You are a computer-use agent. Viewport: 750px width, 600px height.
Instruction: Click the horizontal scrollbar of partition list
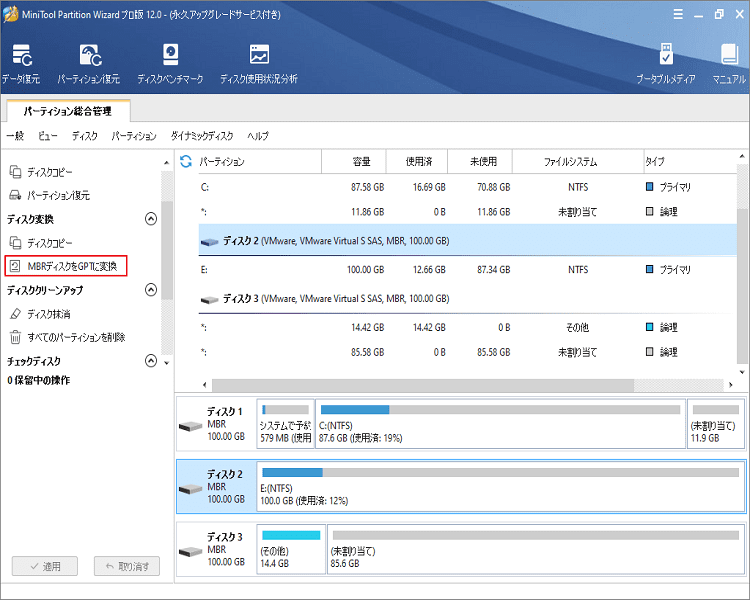click(423, 385)
